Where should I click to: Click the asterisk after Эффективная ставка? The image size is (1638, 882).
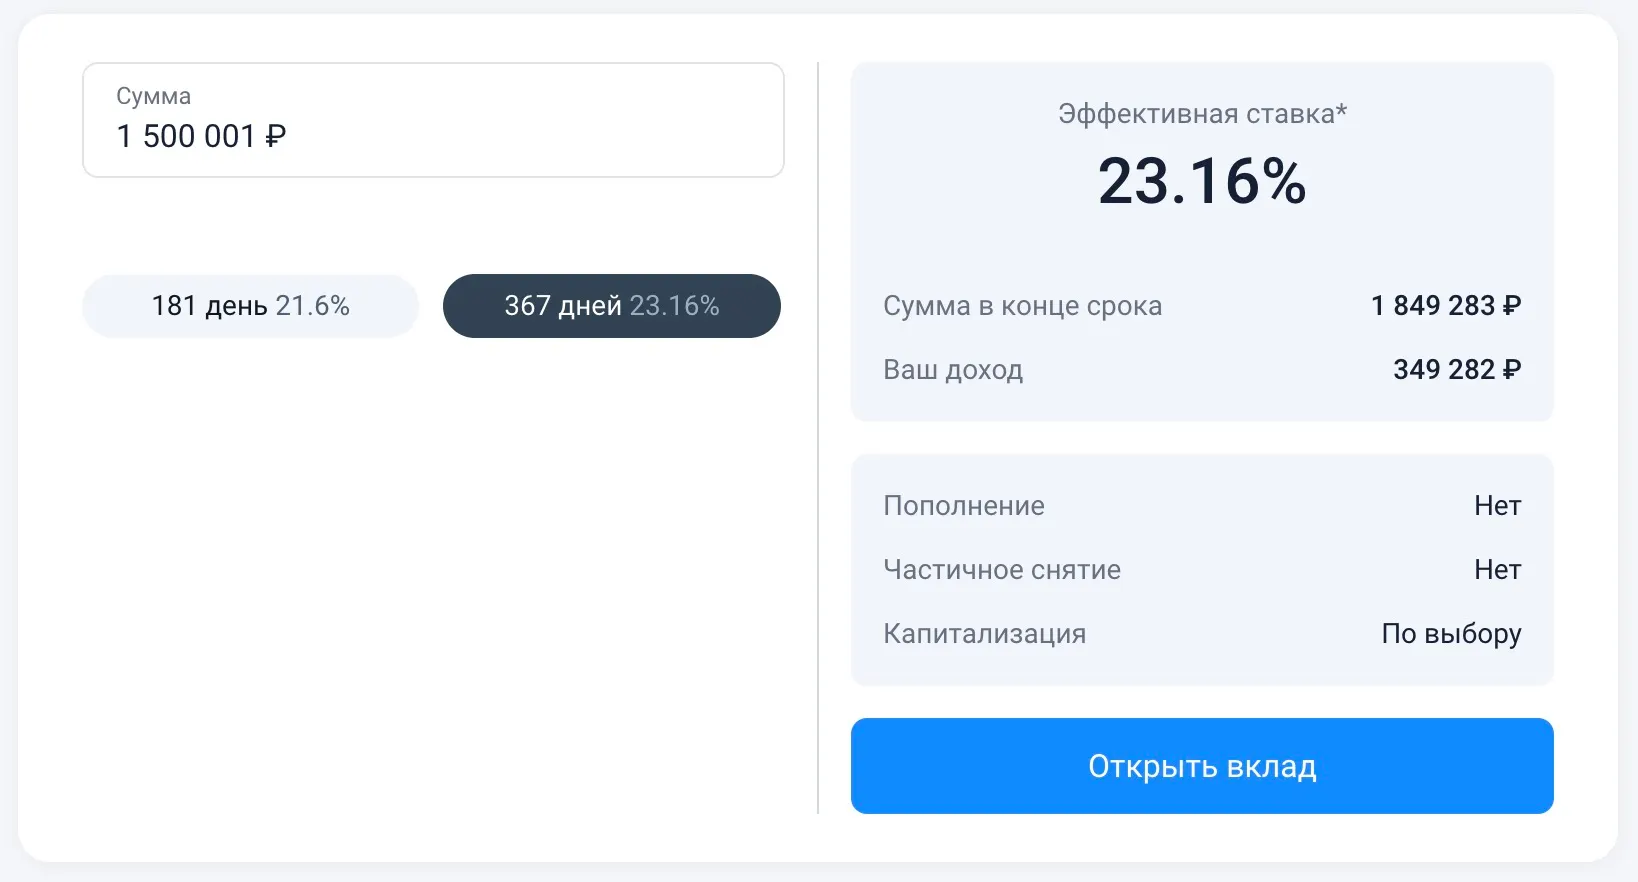pyautogui.click(x=1342, y=110)
